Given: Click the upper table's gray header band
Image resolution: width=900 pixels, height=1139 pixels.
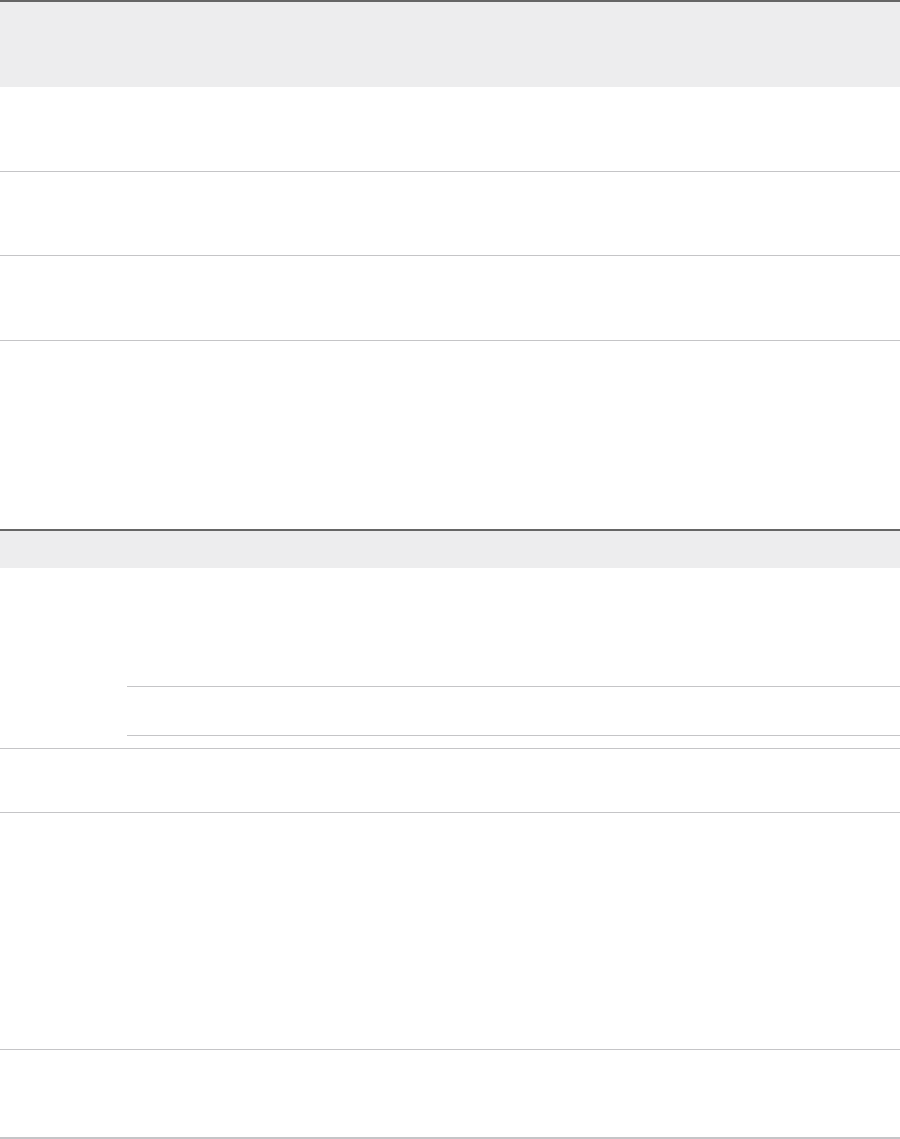Looking at the screenshot, I should [x=450, y=44].
